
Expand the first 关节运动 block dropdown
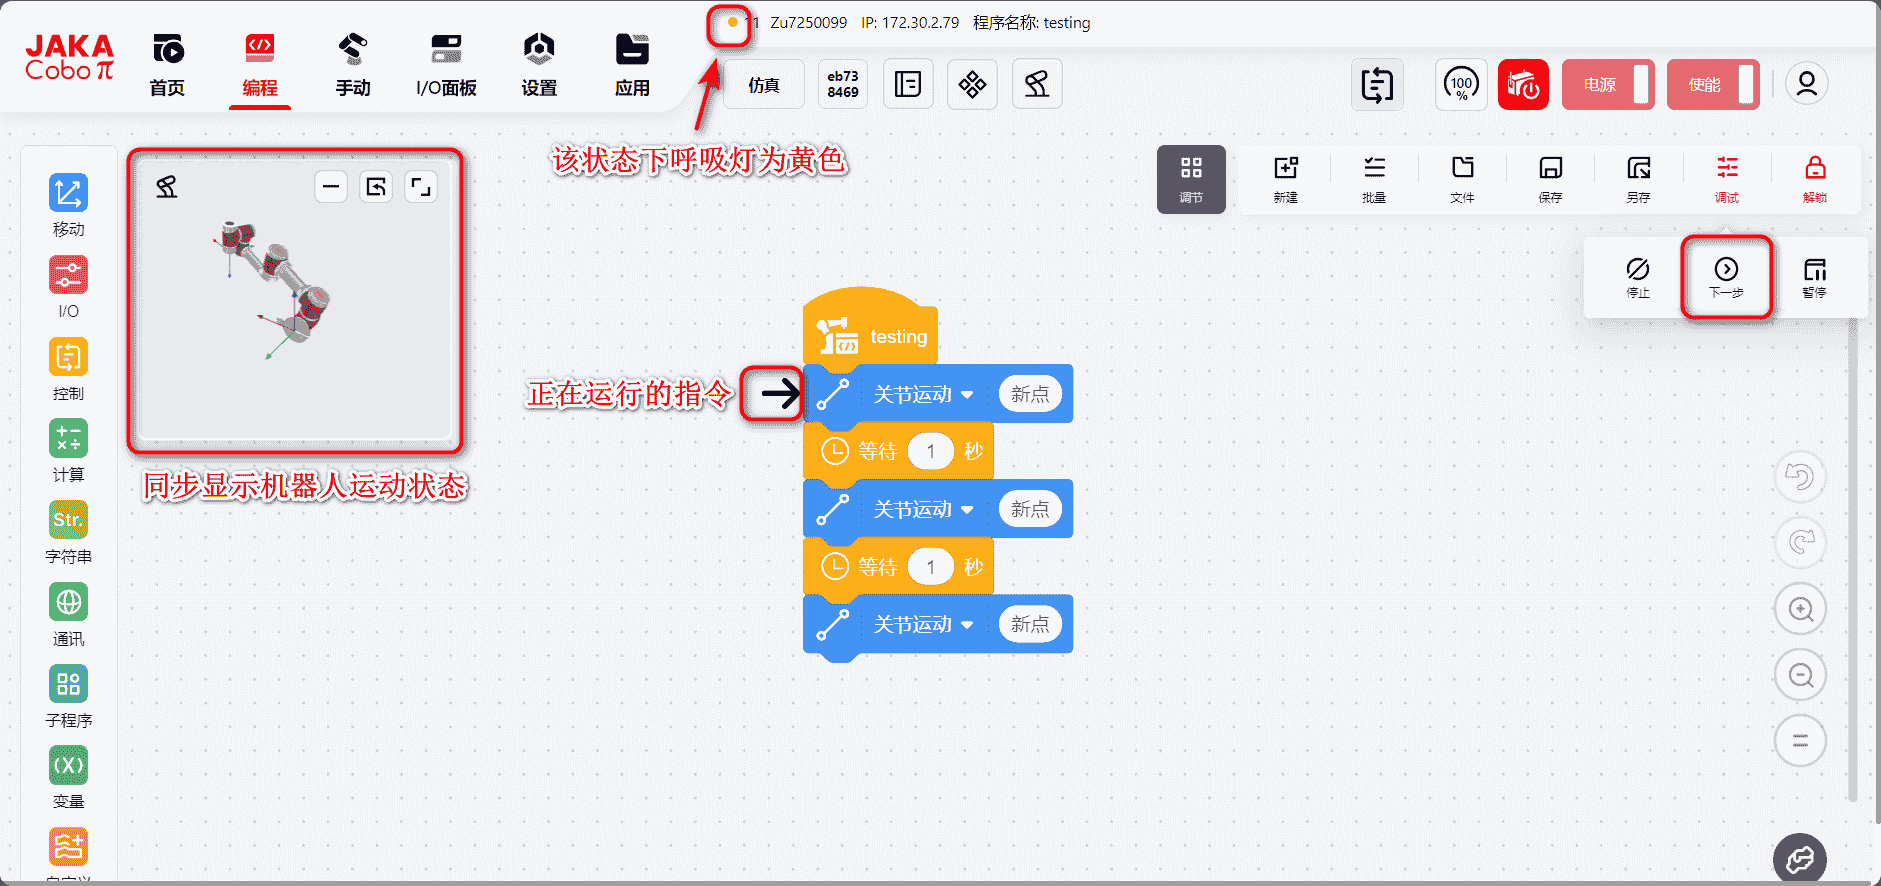966,395
